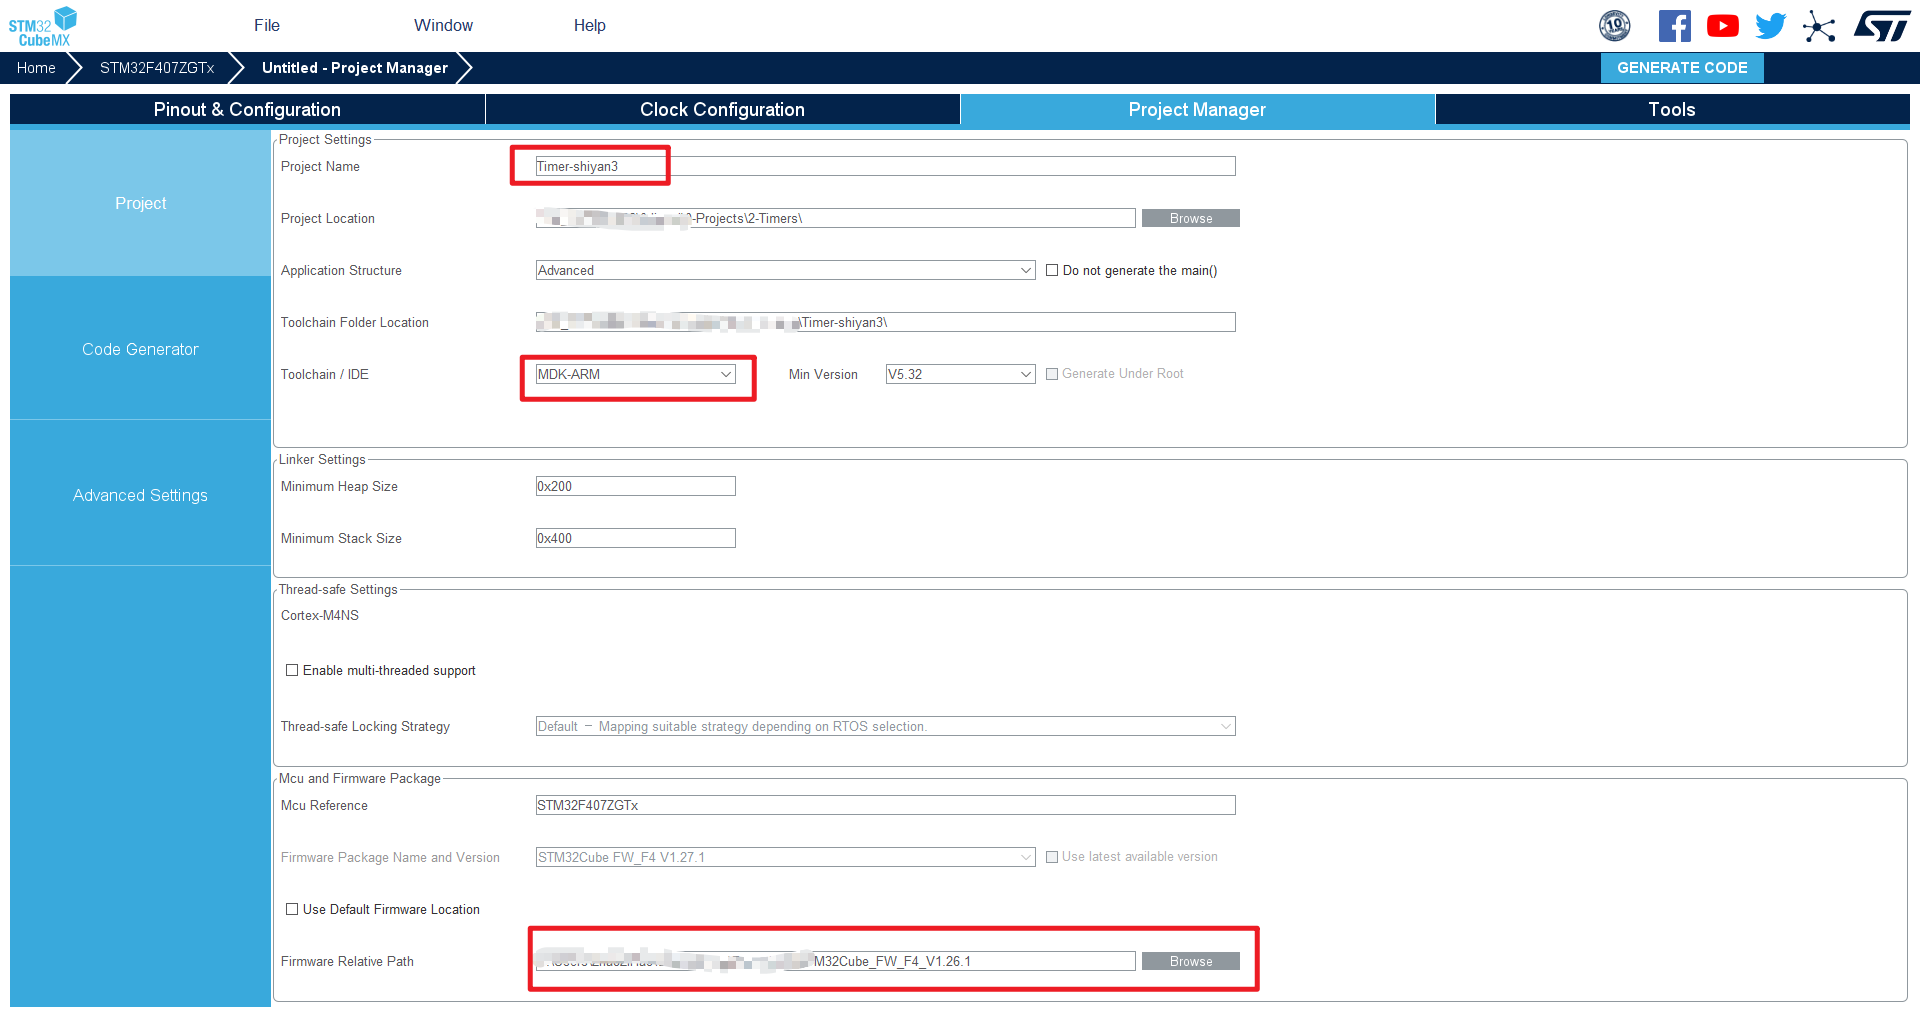Click the Mcu Reference field
1920x1017 pixels.
point(885,805)
